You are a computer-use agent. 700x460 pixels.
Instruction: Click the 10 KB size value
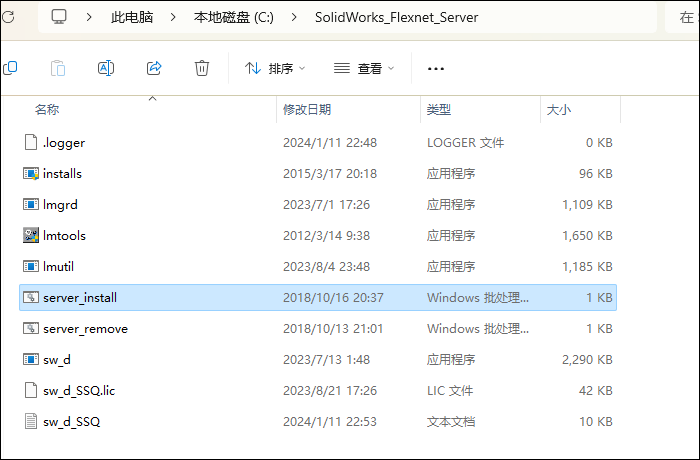(596, 422)
